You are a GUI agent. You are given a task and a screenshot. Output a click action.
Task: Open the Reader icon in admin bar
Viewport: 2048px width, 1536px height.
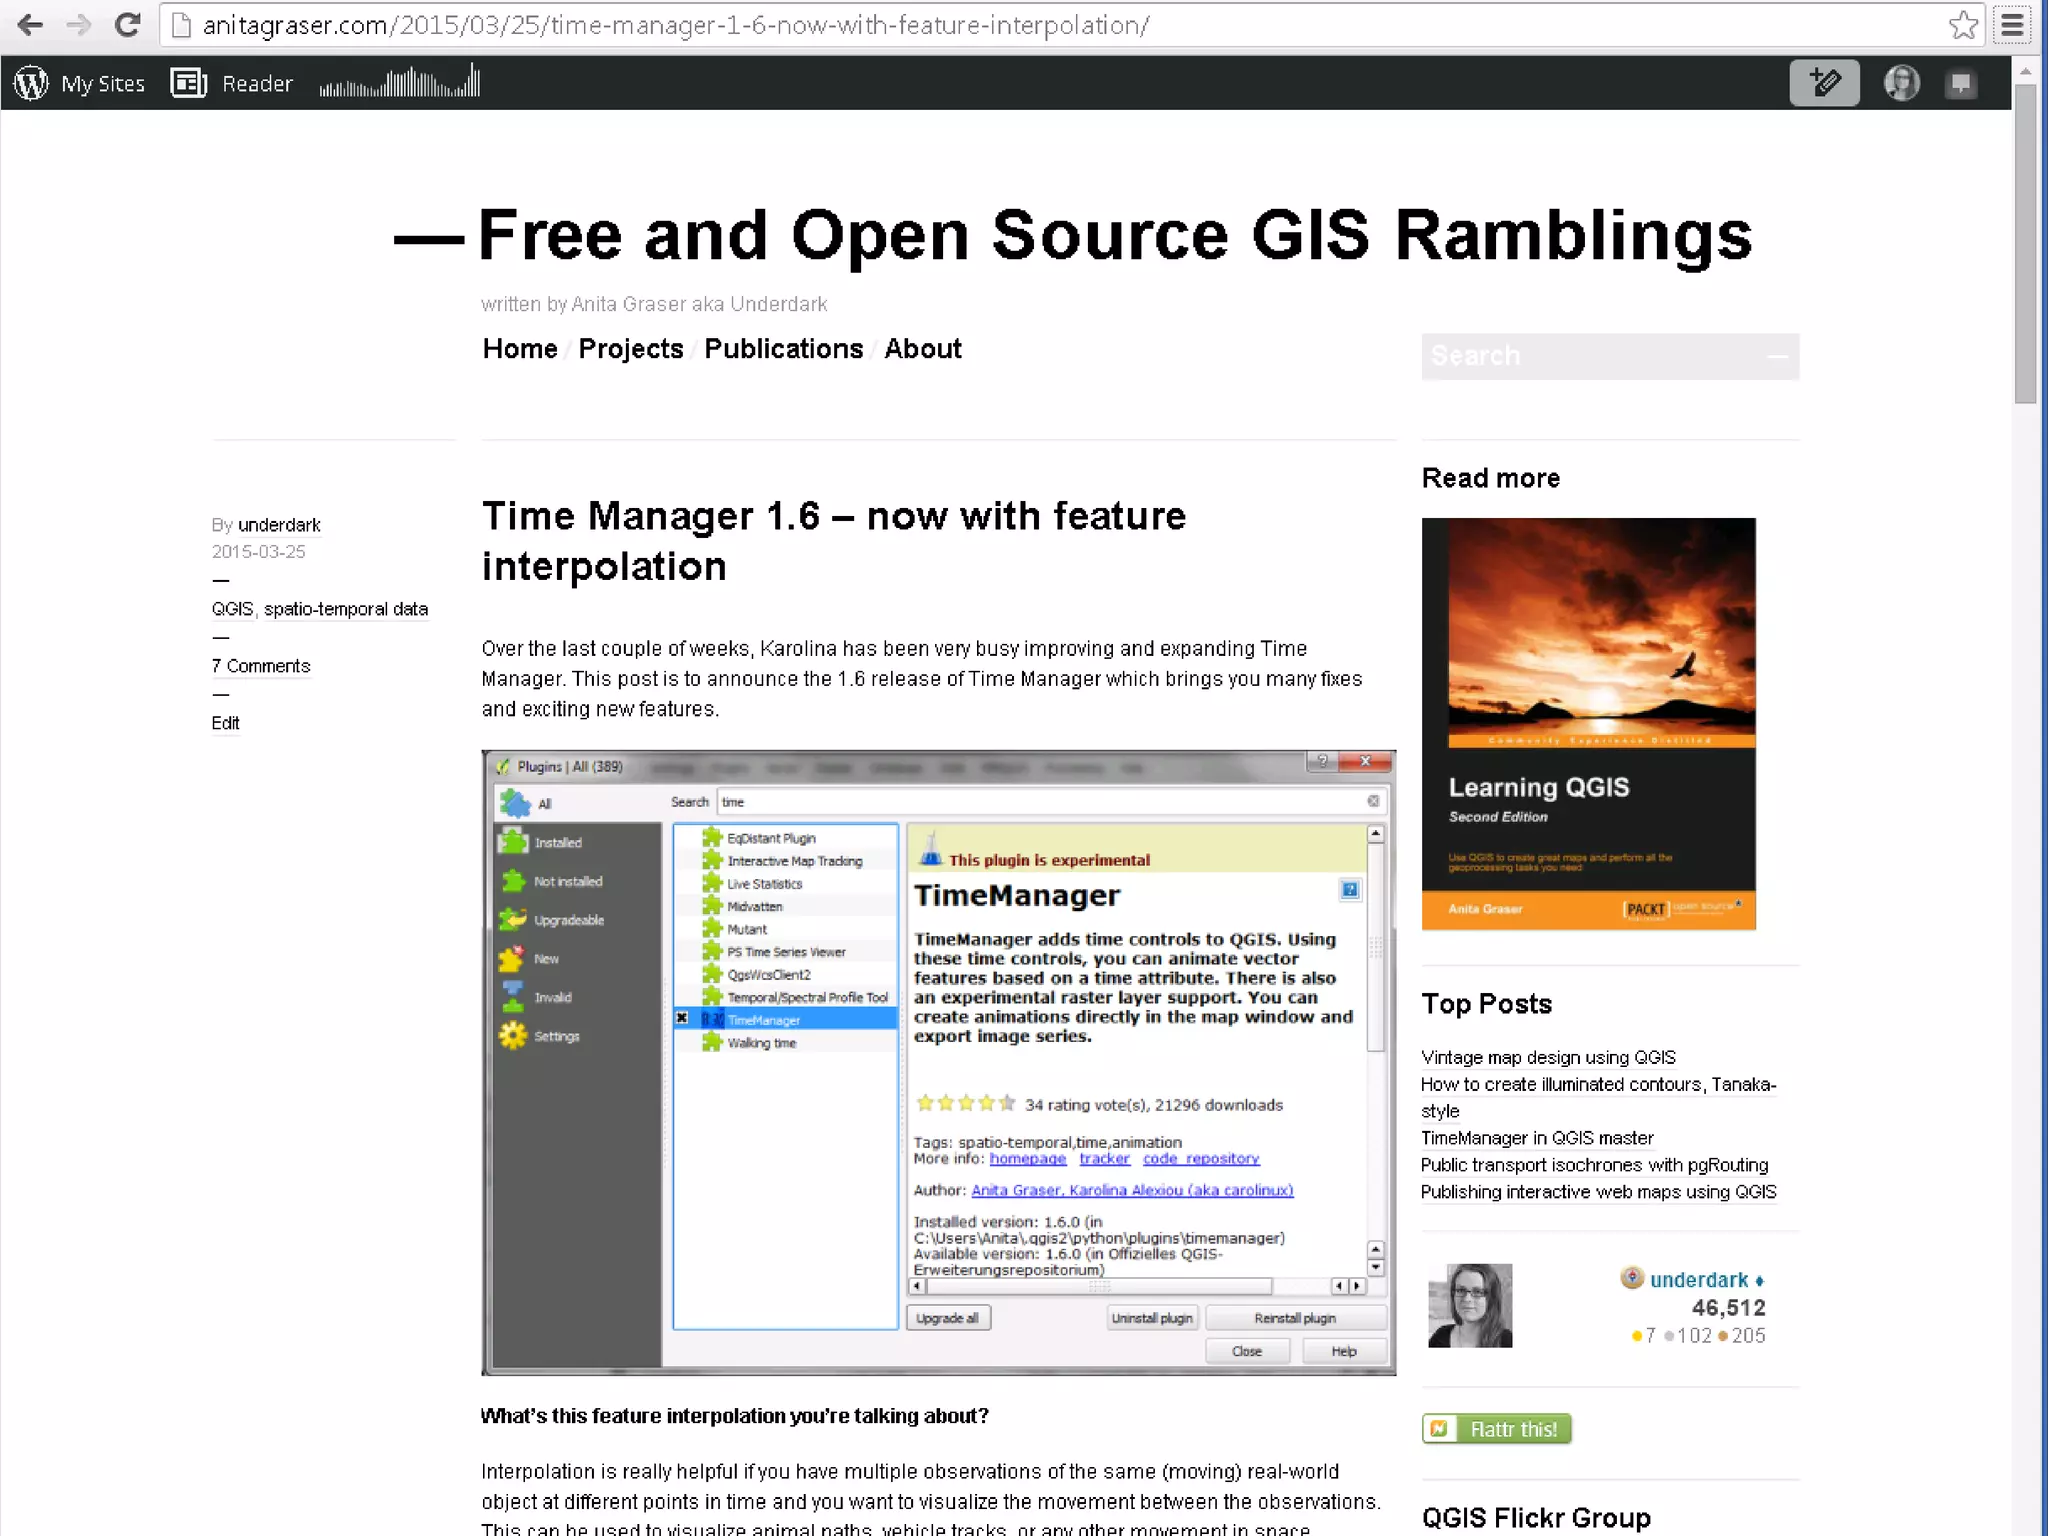point(189,83)
